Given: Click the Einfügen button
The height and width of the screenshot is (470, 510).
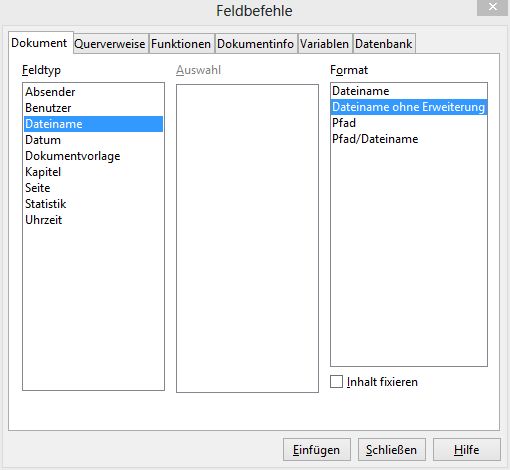Looking at the screenshot, I should tap(317, 450).
